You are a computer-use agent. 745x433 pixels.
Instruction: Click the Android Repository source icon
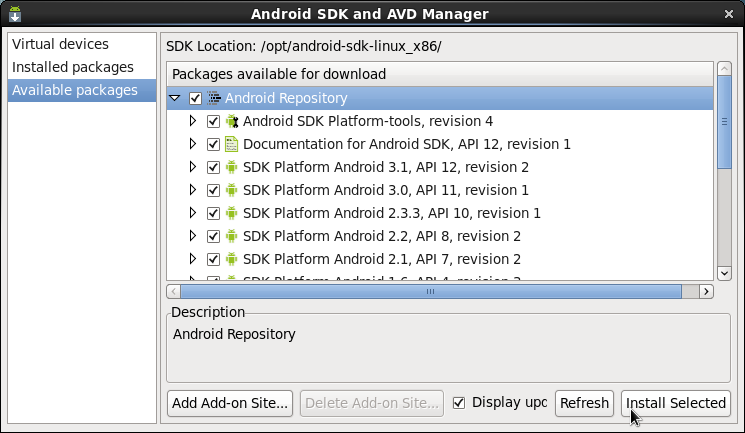coord(214,98)
